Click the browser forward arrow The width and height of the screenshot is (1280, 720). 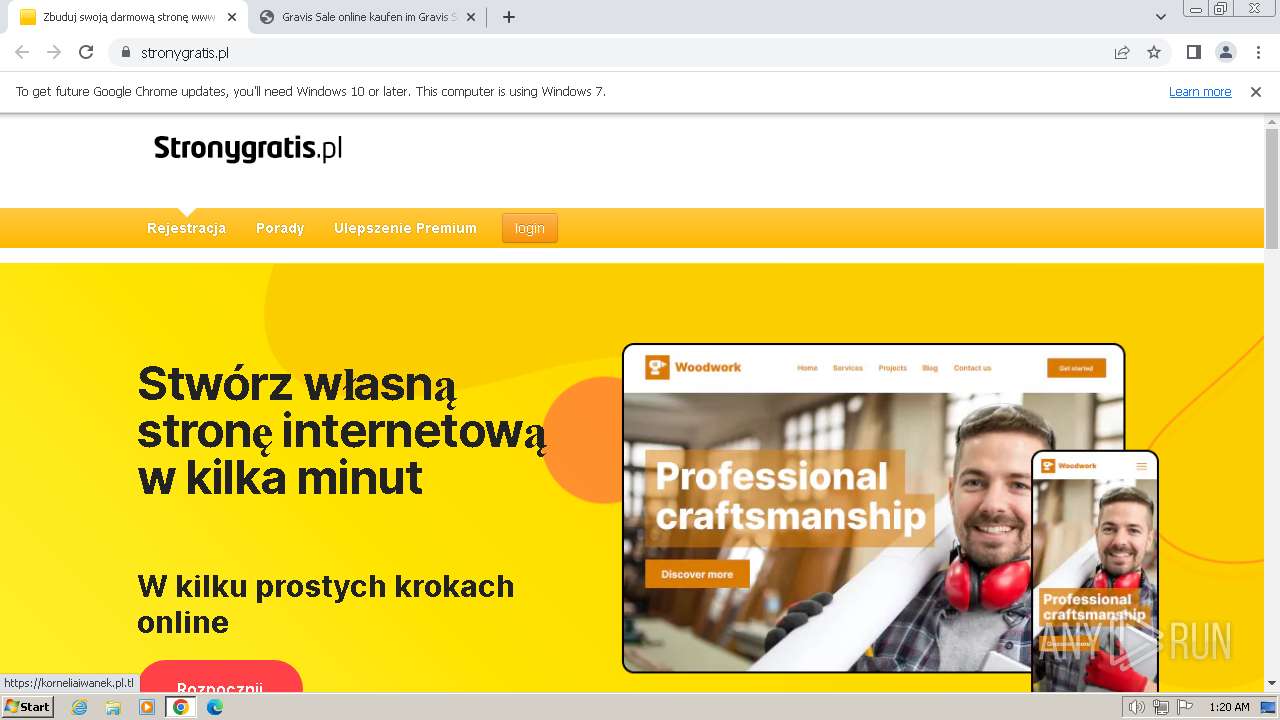tap(54, 52)
